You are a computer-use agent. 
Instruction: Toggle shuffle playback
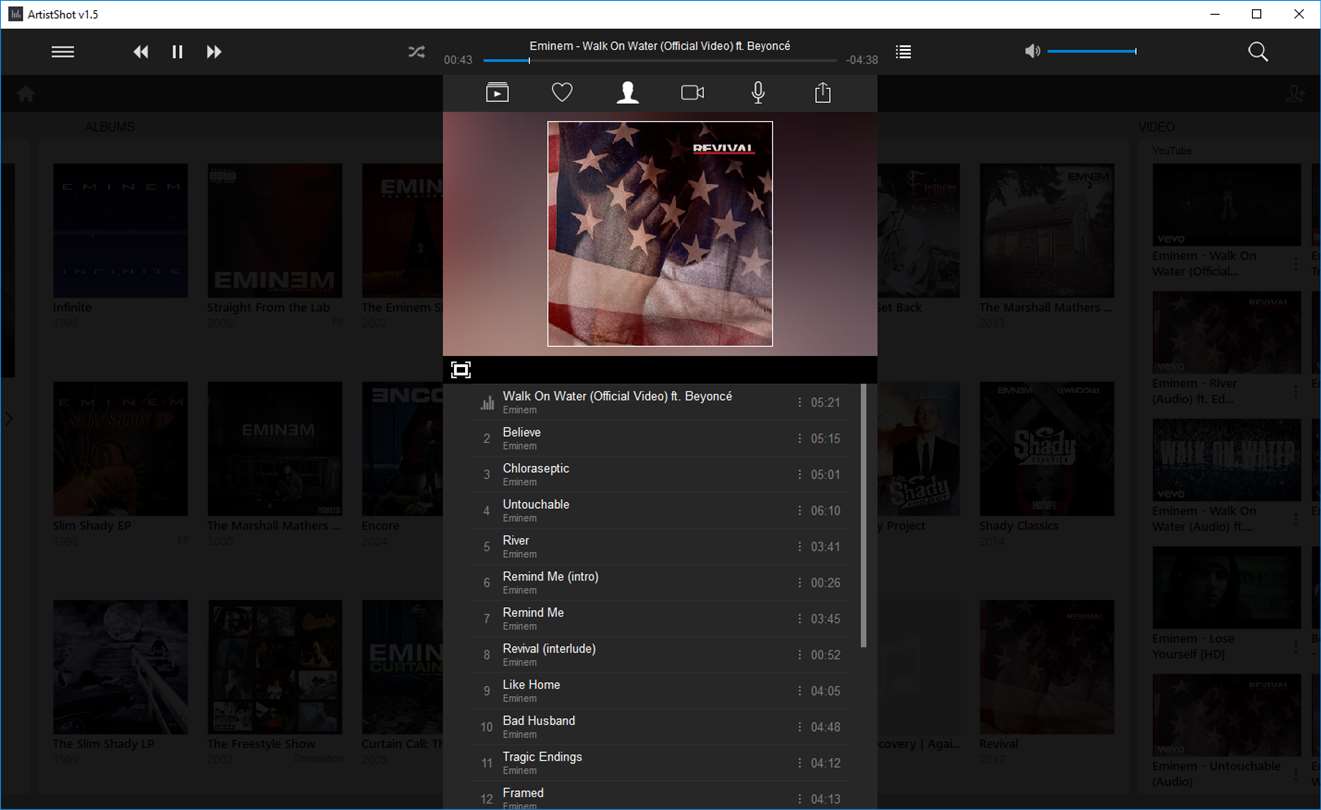(x=417, y=52)
